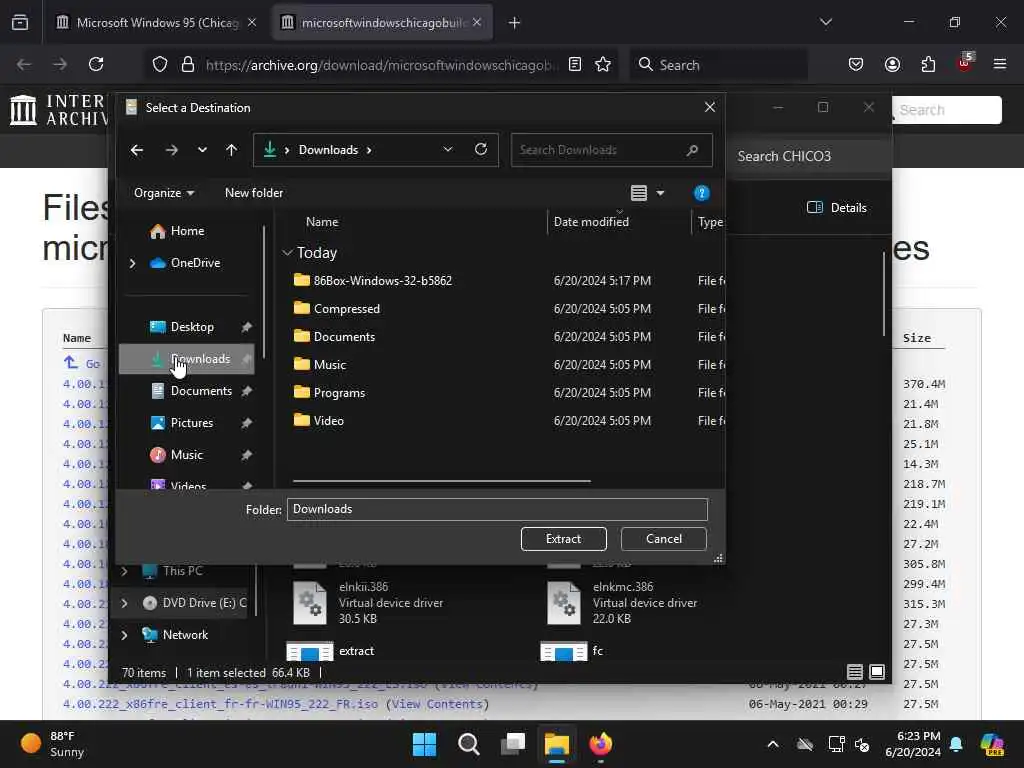Unpin Desktop pin icon
The height and width of the screenshot is (768, 1024).
(246, 327)
